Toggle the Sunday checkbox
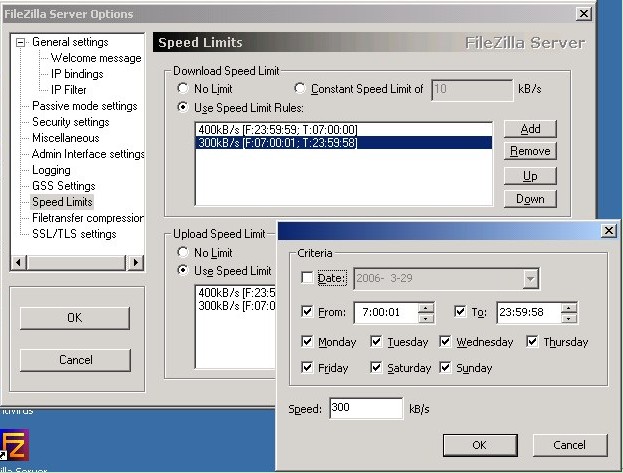 click(x=445, y=368)
